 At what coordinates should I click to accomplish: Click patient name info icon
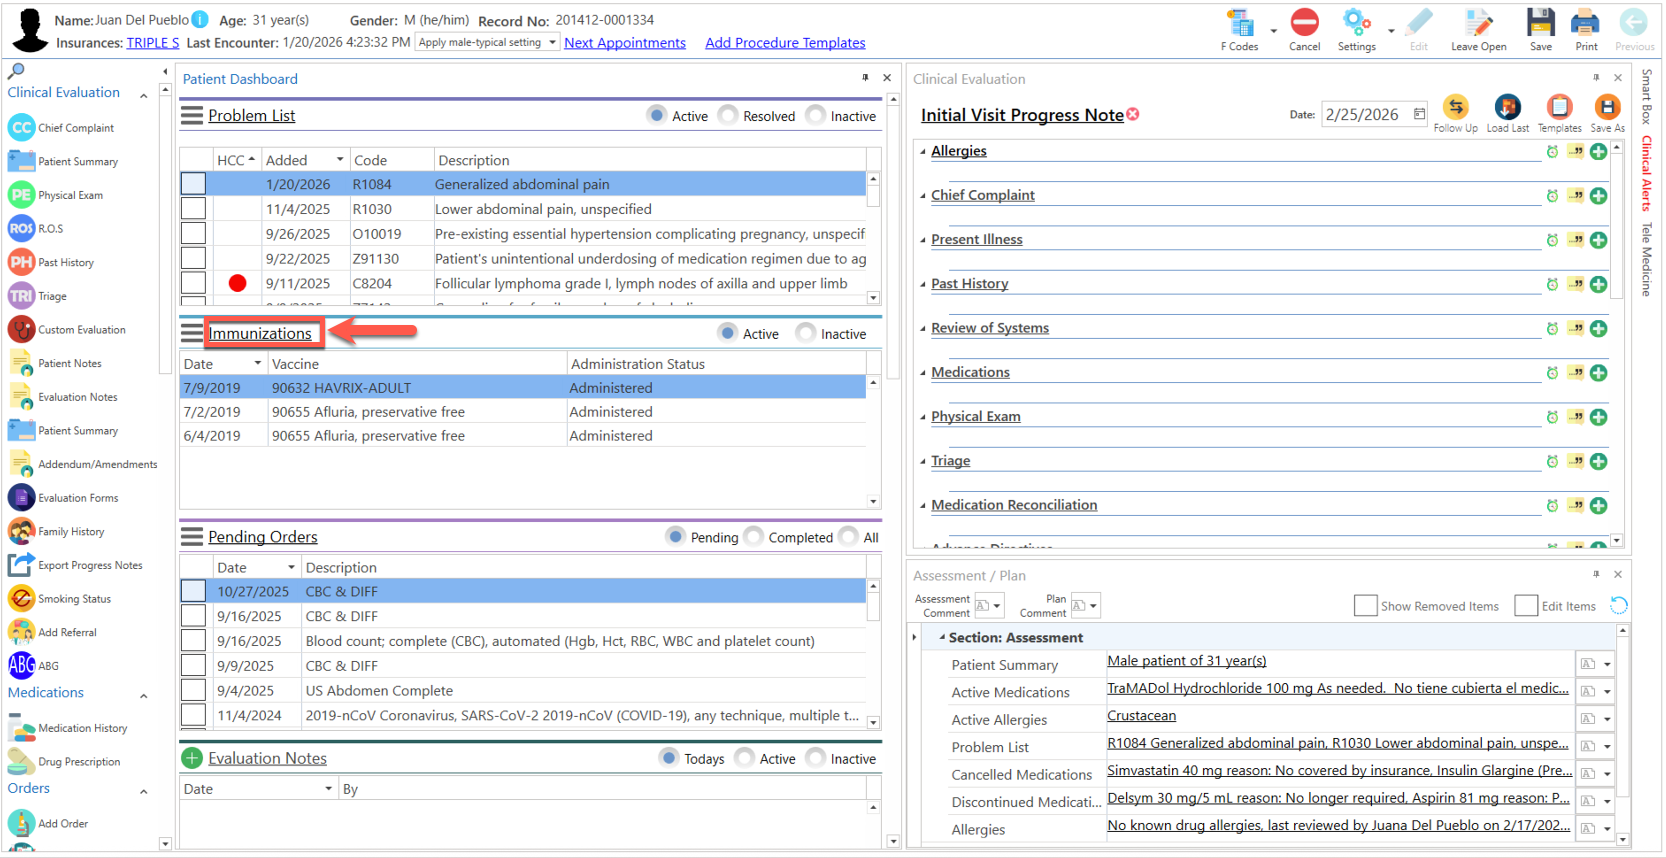[200, 19]
